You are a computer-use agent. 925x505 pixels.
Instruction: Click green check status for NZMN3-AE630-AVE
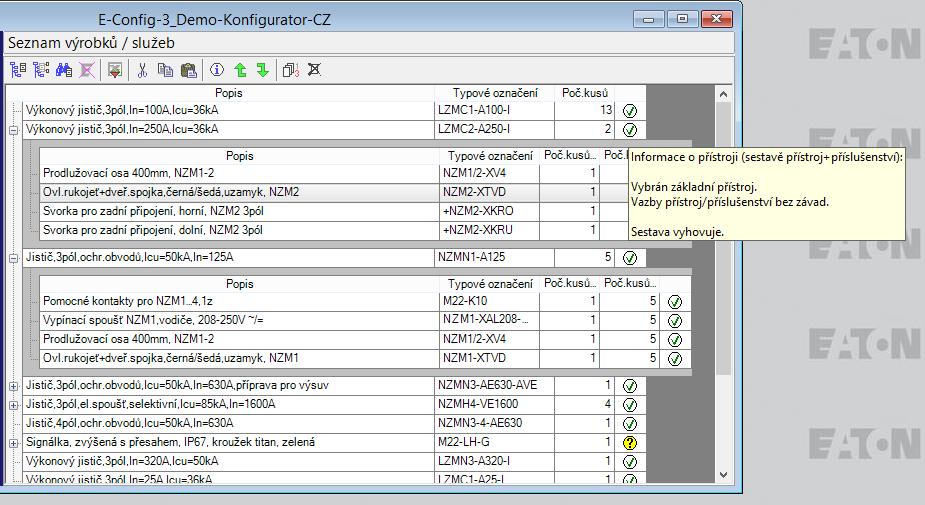tap(629, 385)
